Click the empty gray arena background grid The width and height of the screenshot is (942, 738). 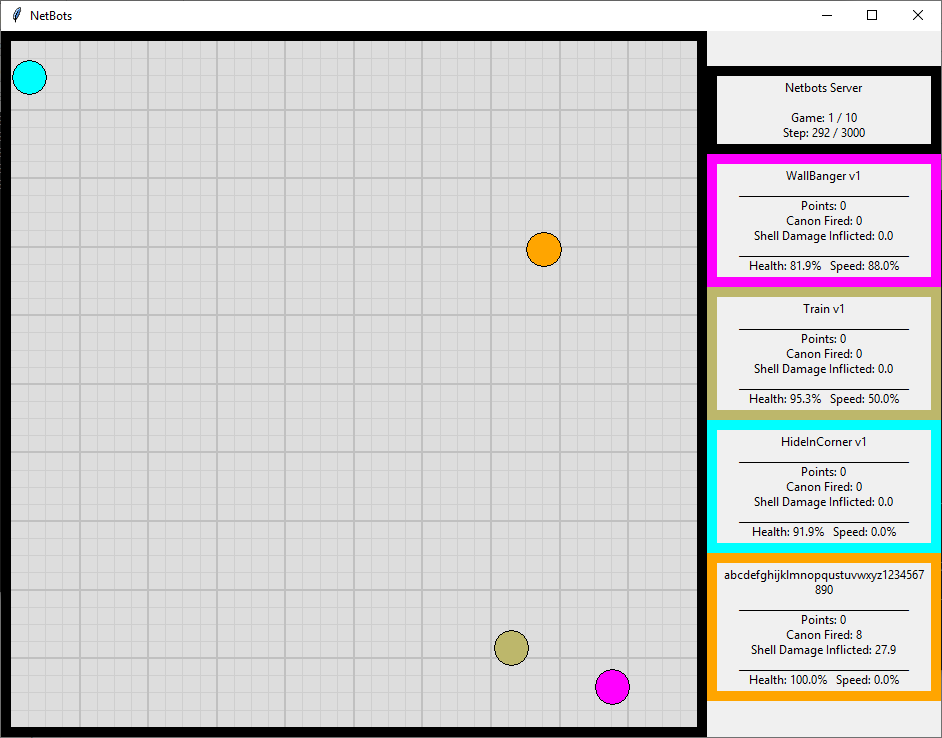(250, 450)
